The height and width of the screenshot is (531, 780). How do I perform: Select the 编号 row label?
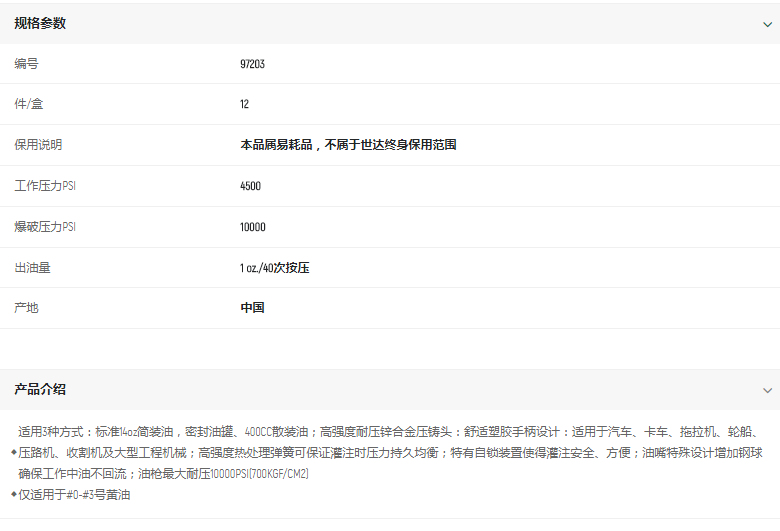[26, 64]
